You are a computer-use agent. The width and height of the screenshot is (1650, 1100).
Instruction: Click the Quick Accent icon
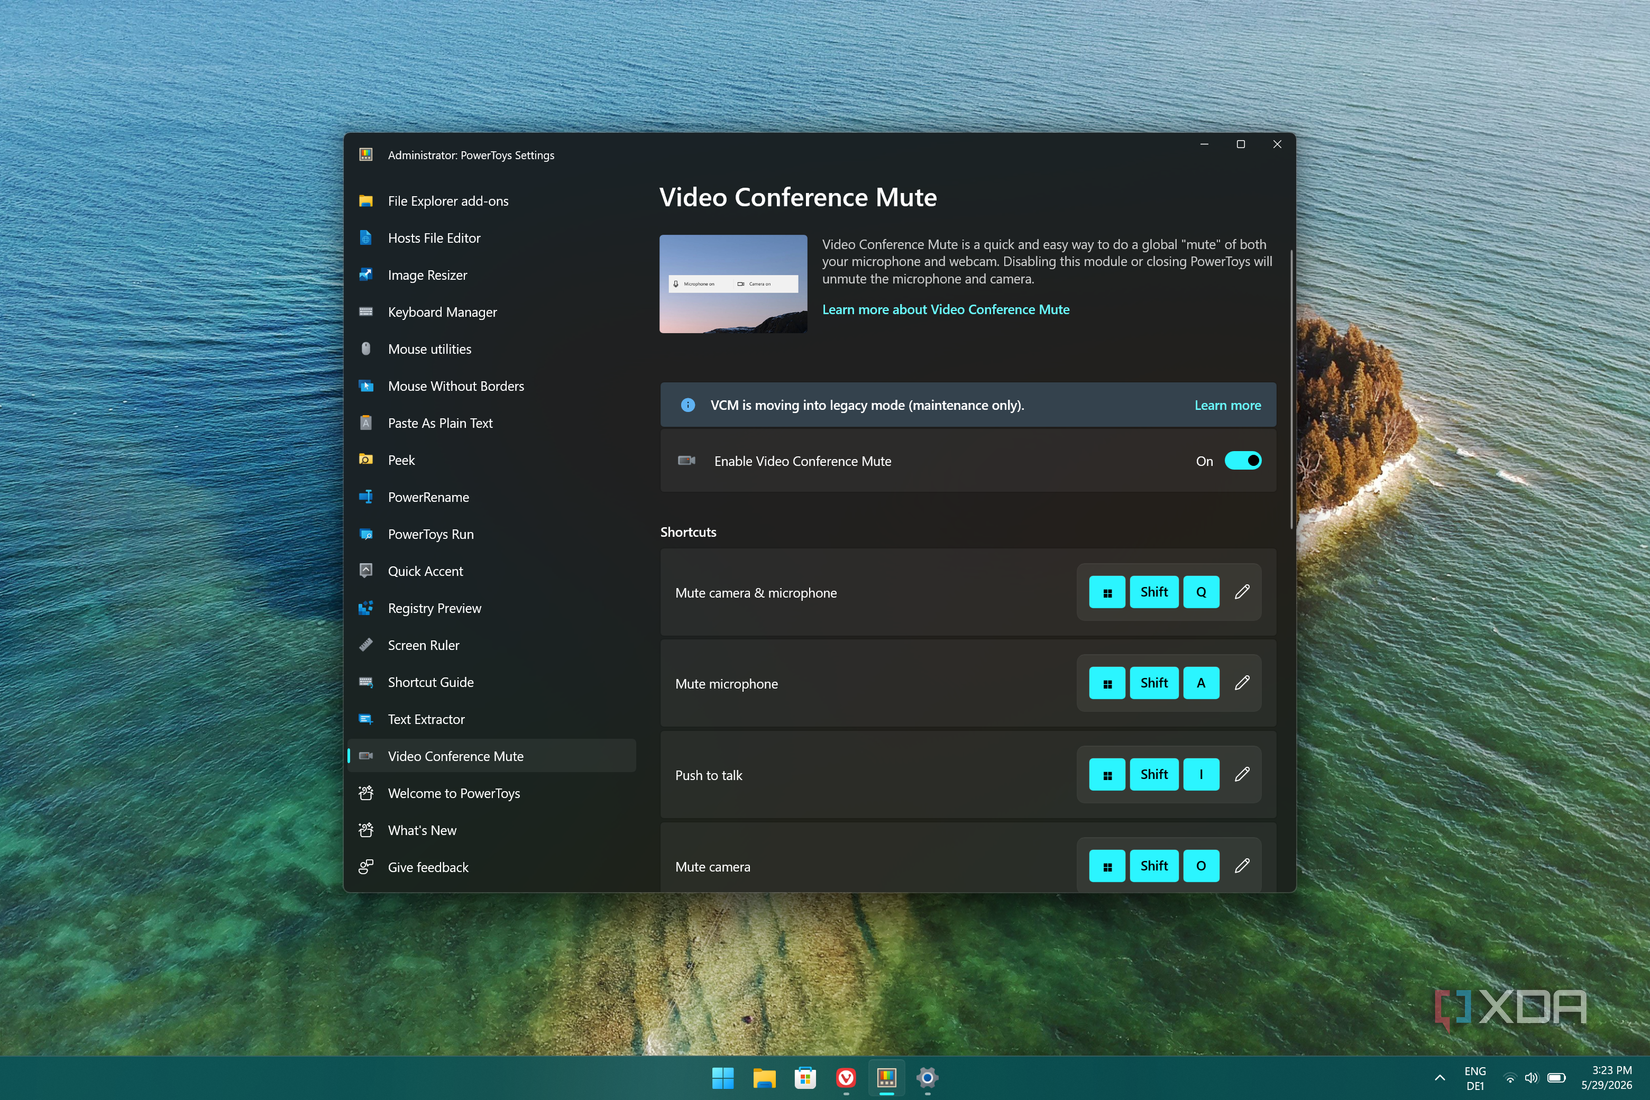tap(366, 571)
